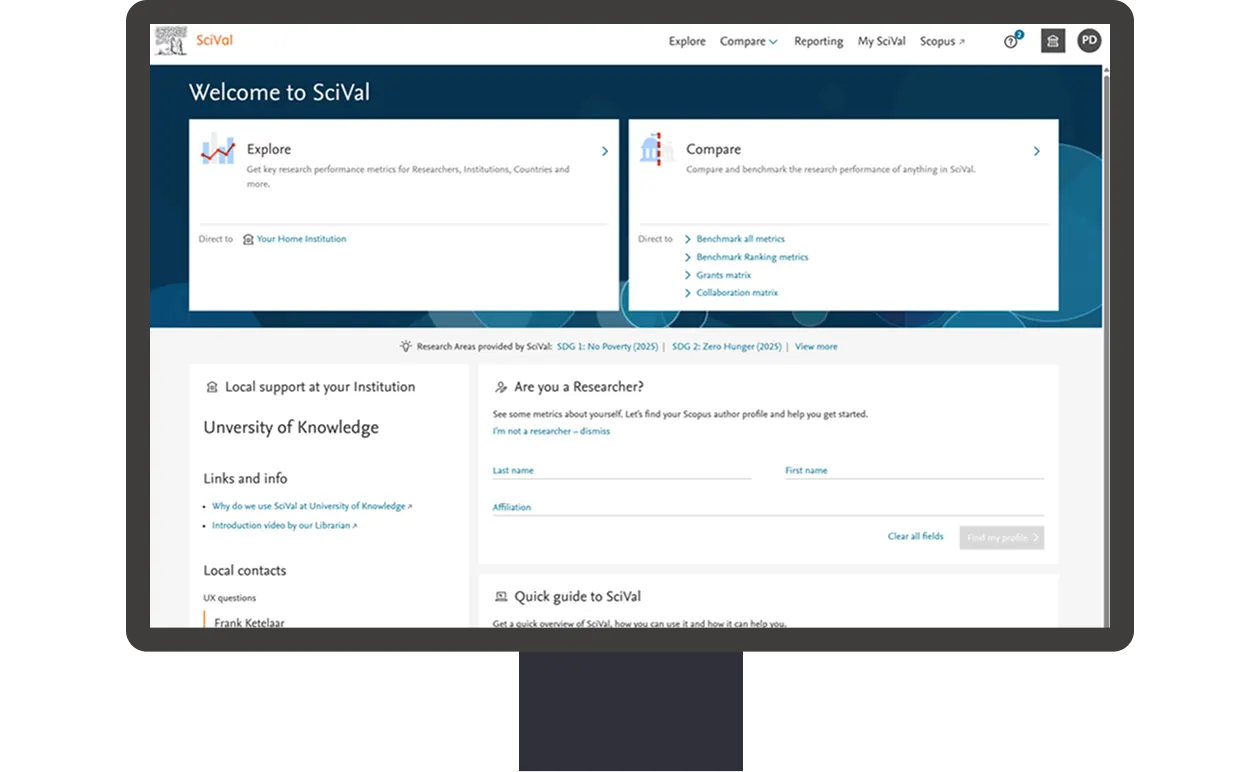Expand the Benchmark all metrics link

[x=740, y=239]
